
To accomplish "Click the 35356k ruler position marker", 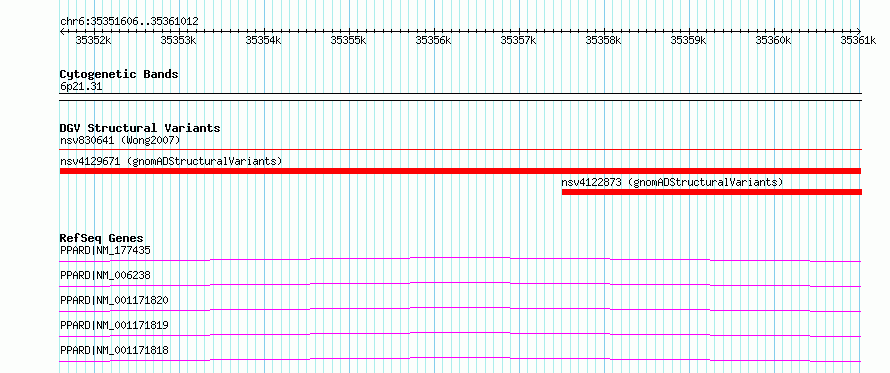I will click(x=433, y=40).
